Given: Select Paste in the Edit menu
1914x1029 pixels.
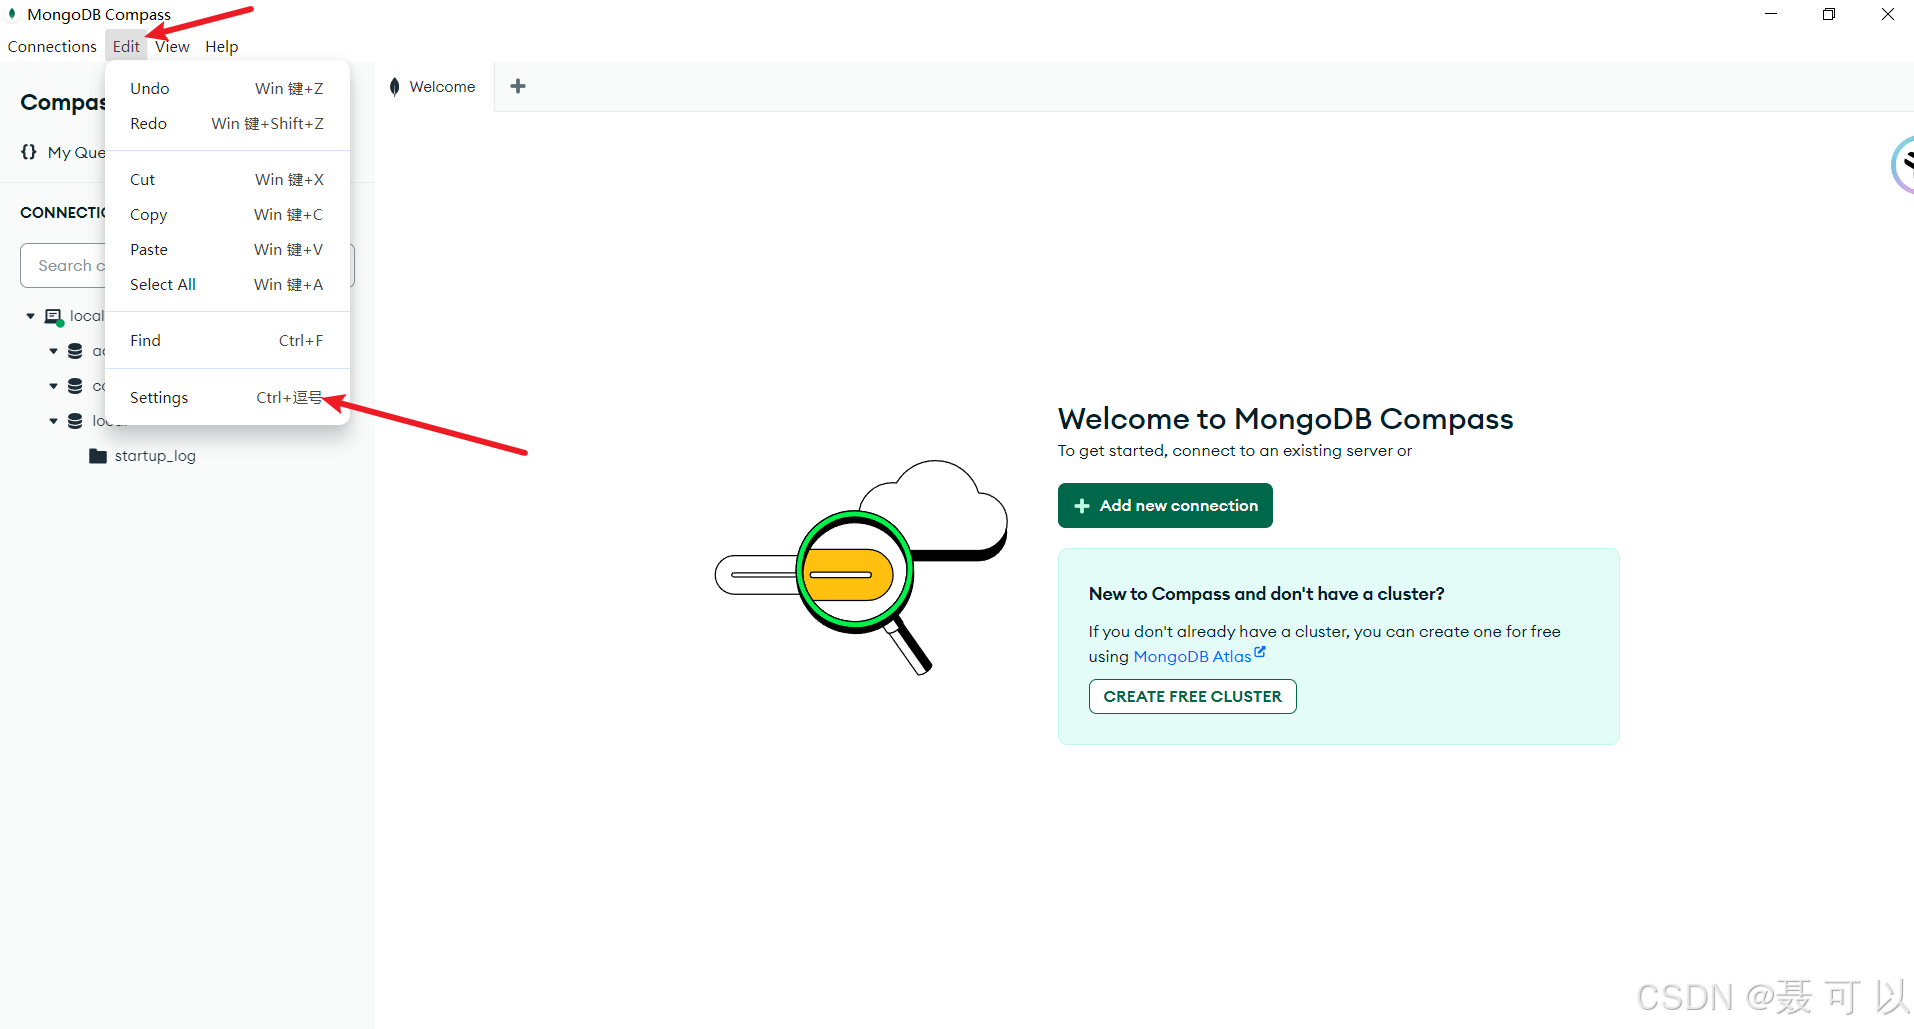Looking at the screenshot, I should pyautogui.click(x=227, y=249).
